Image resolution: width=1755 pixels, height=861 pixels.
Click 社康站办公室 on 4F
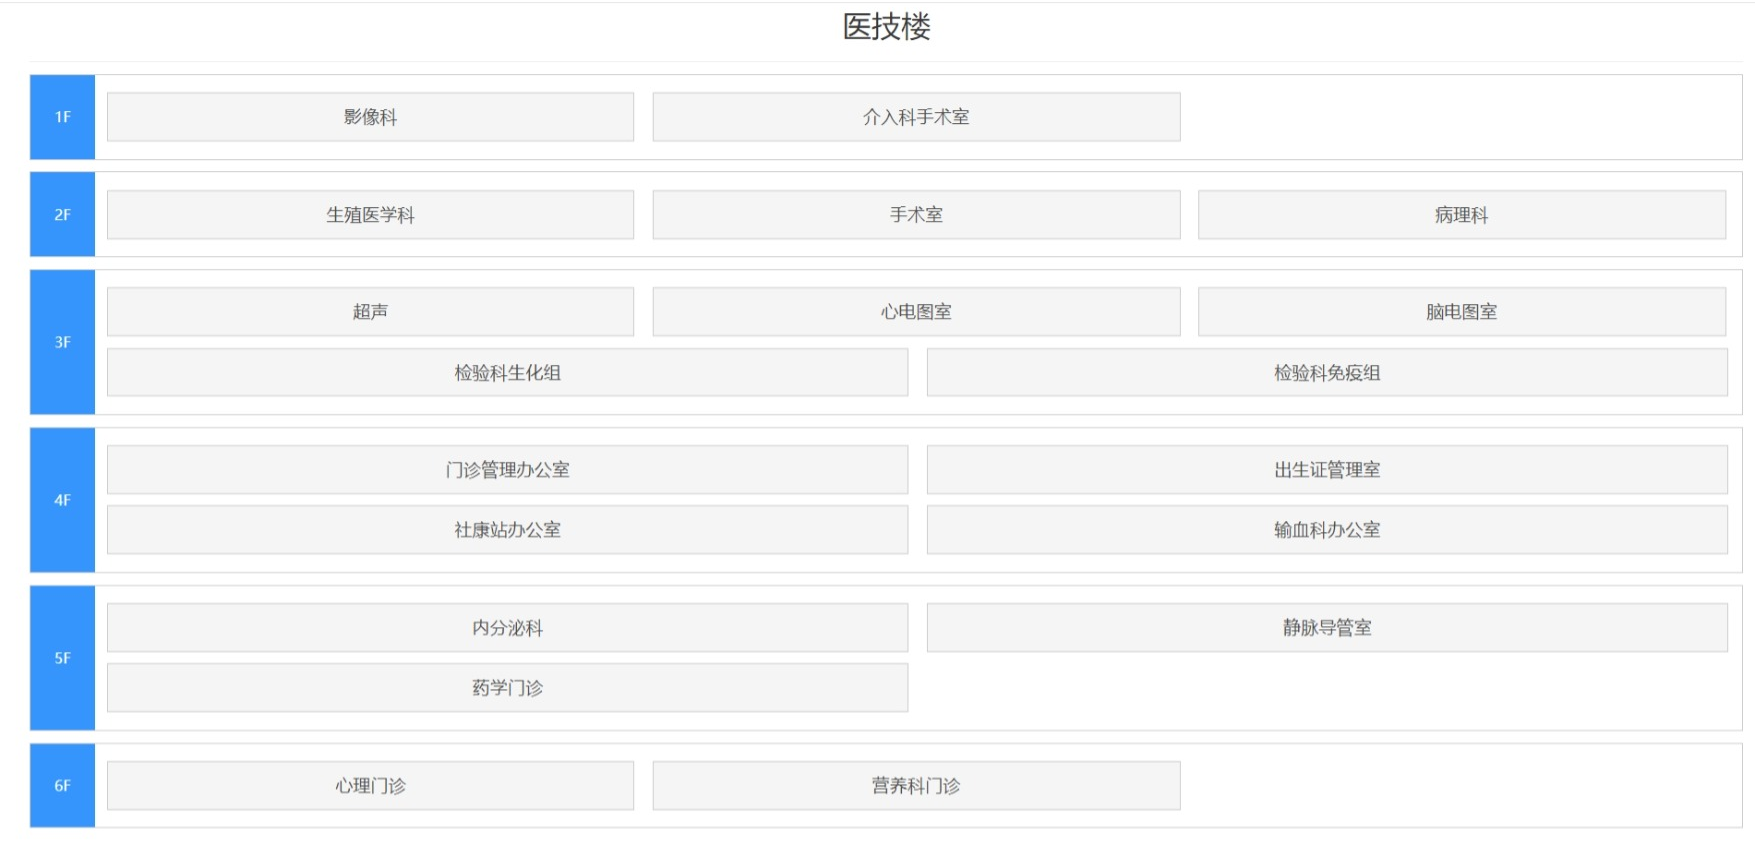tap(507, 530)
